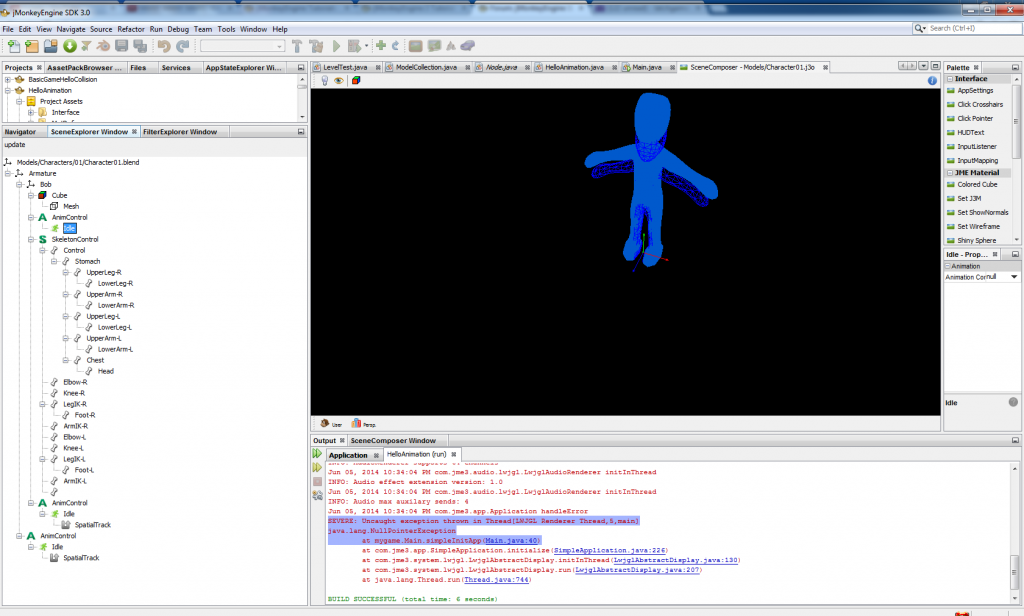Collapse the Armature node expander
The height and width of the screenshot is (616, 1024).
pos(8,174)
